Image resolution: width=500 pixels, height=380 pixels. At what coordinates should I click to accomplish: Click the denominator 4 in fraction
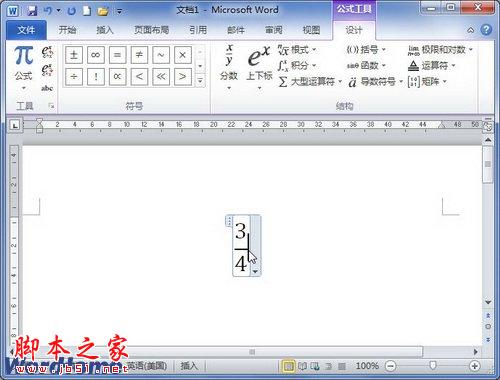(241, 263)
